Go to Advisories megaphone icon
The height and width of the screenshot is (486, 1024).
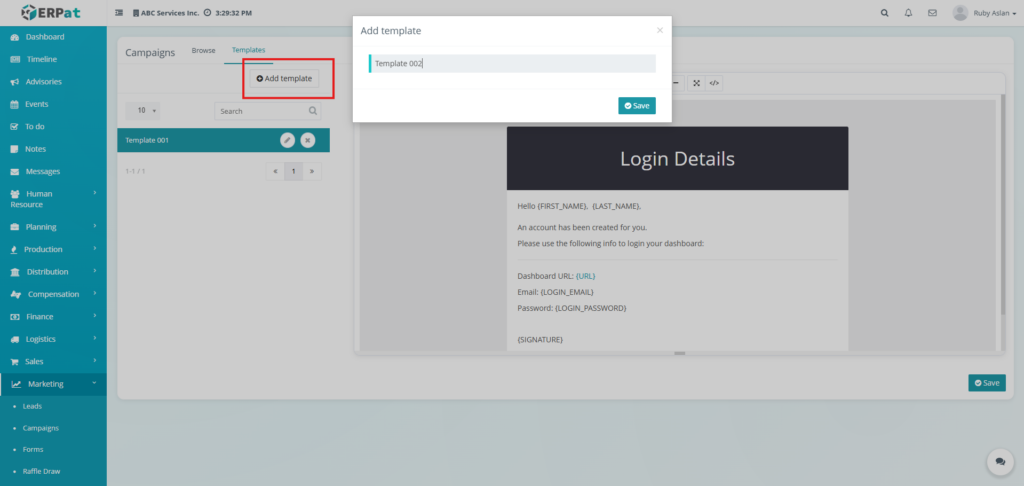(x=15, y=82)
